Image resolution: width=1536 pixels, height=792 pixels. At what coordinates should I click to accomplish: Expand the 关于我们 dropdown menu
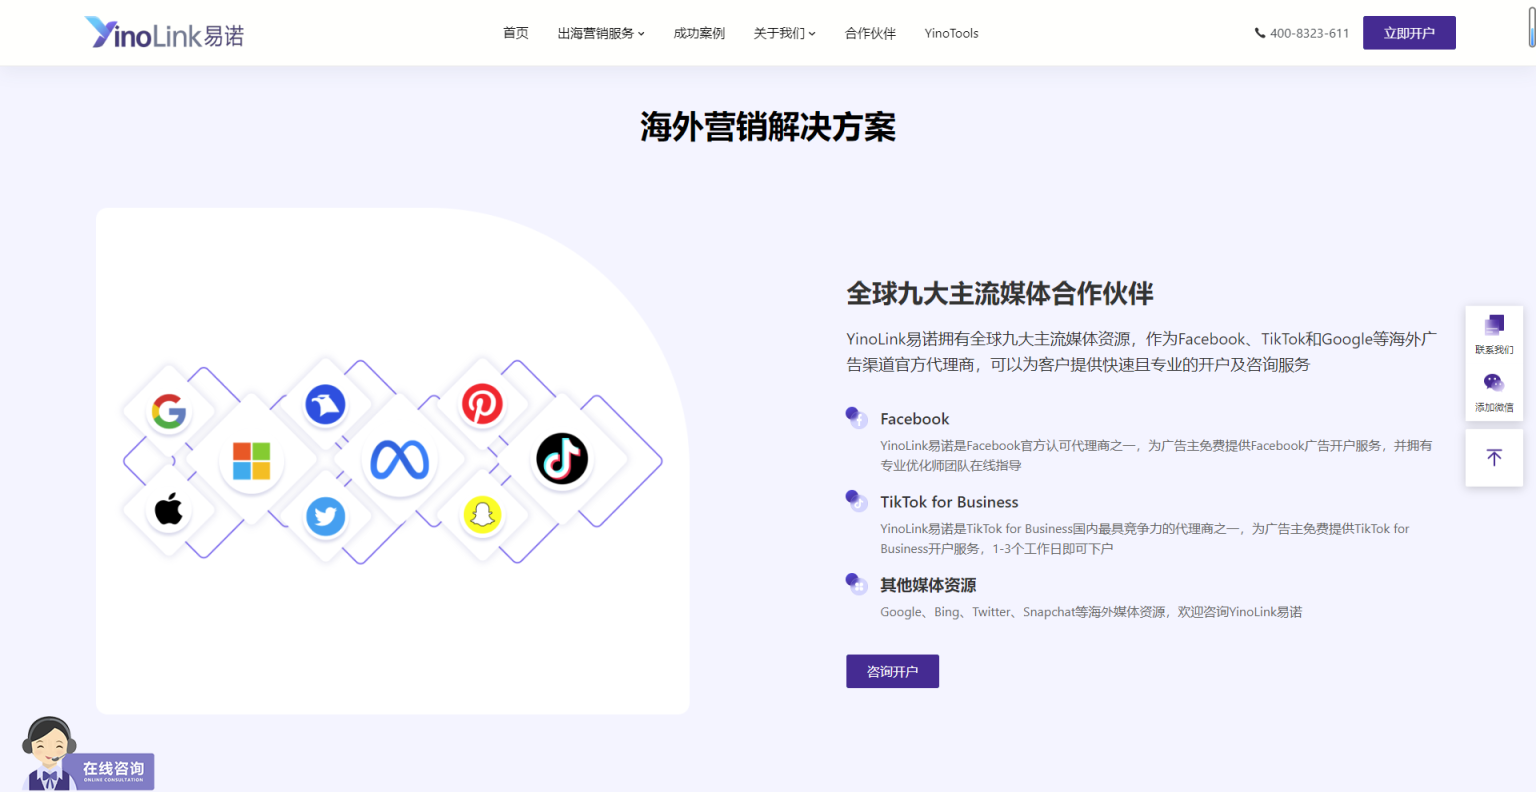(x=784, y=33)
